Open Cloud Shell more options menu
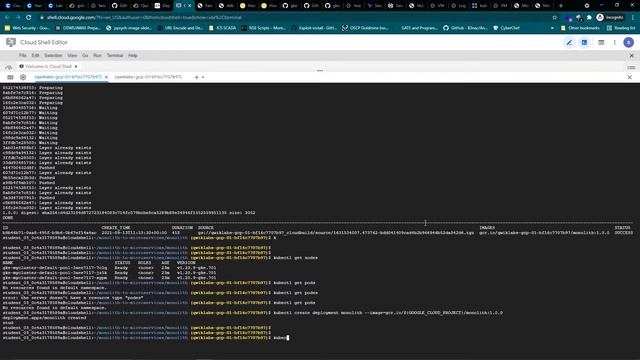 [615, 42]
